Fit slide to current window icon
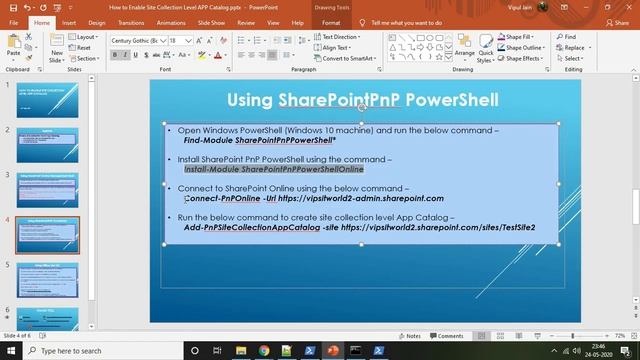Screen dimensions: 640x360 (634, 336)
